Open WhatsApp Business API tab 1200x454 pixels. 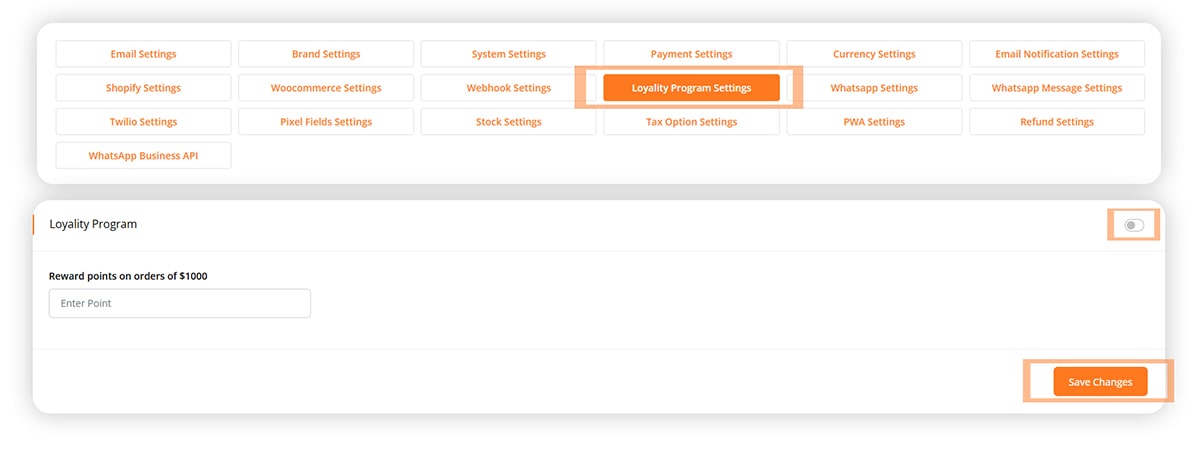143,156
